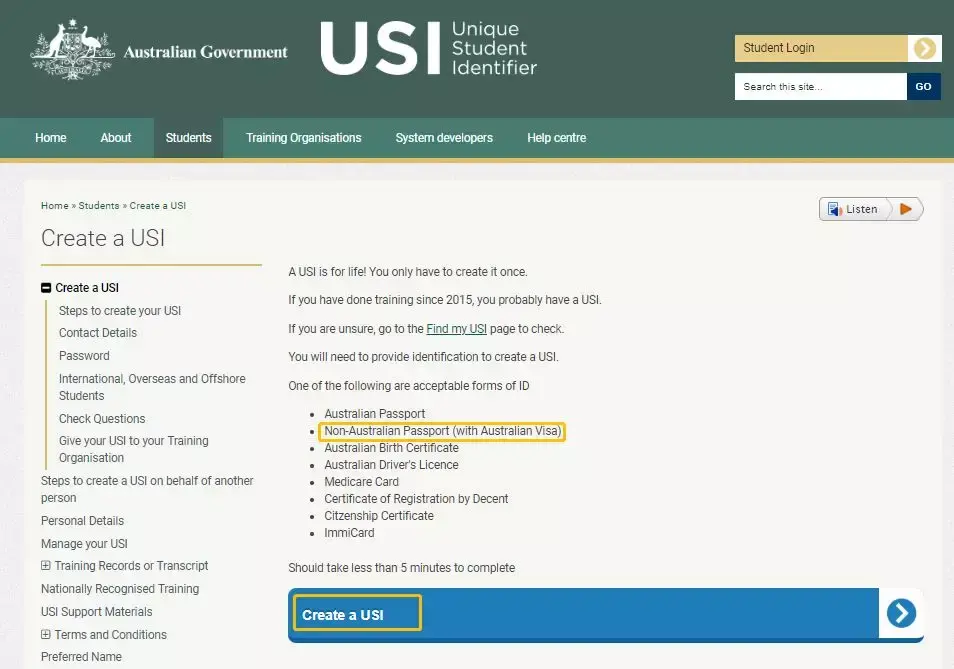Select the Students navigation tab

189,138
